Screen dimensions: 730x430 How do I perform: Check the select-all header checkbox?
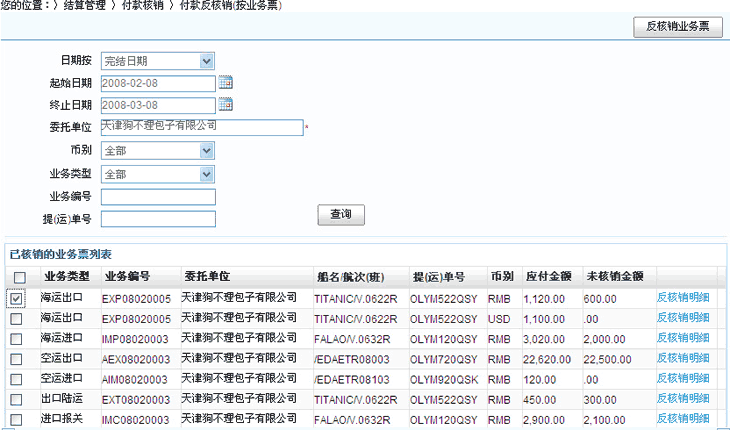click(19, 277)
